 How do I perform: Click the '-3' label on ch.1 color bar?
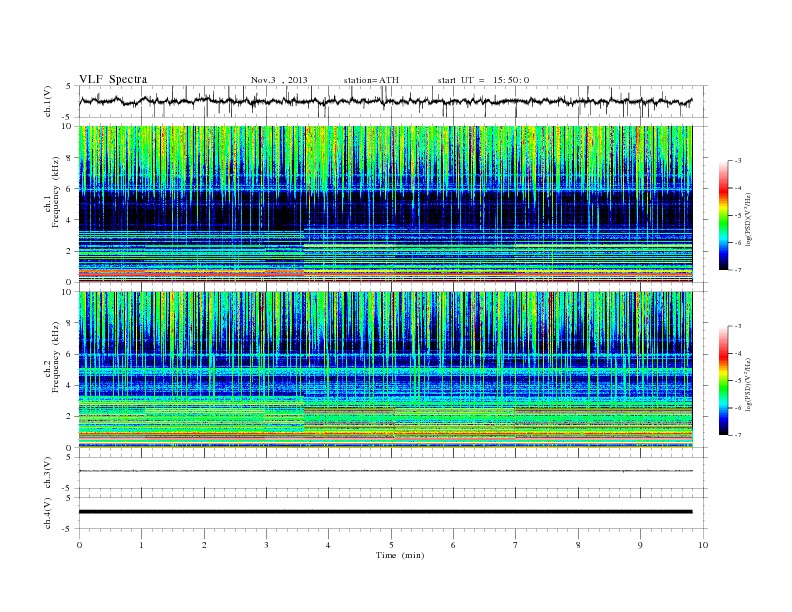(738, 161)
